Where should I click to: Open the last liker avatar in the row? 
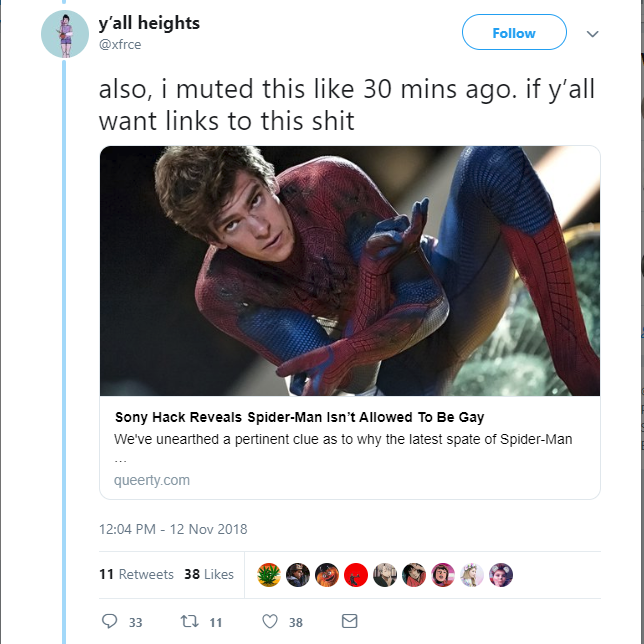coord(501,575)
